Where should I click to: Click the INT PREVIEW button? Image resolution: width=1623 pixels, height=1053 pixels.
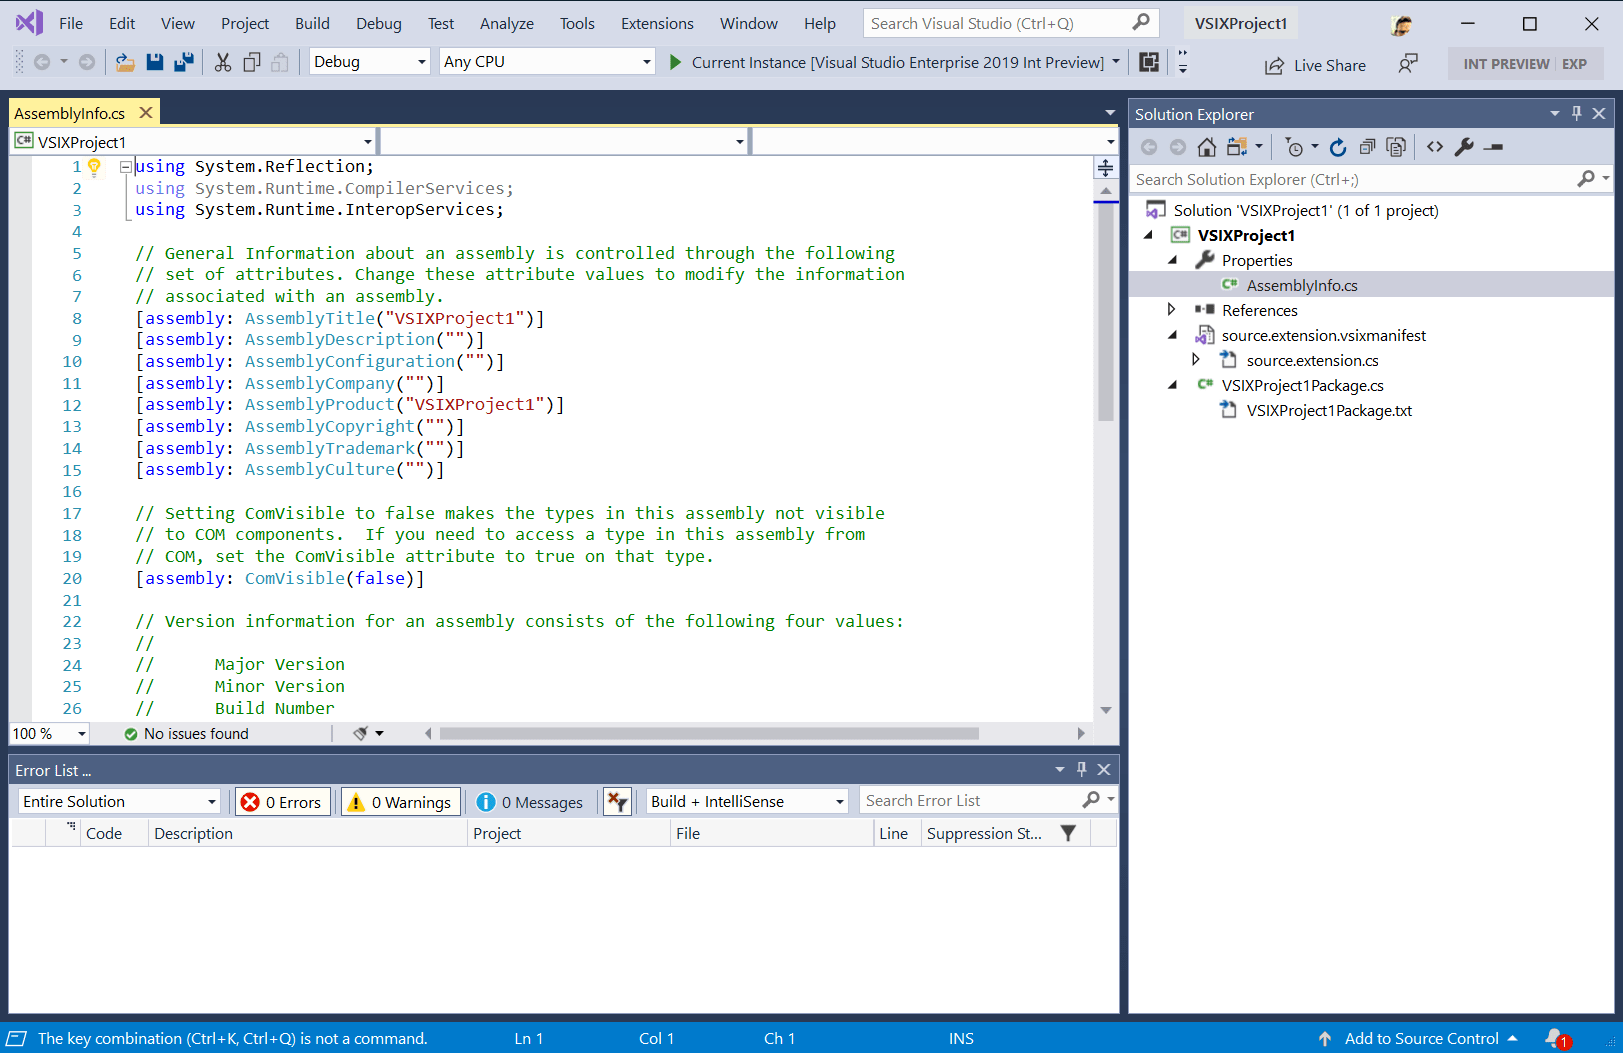1505,64
